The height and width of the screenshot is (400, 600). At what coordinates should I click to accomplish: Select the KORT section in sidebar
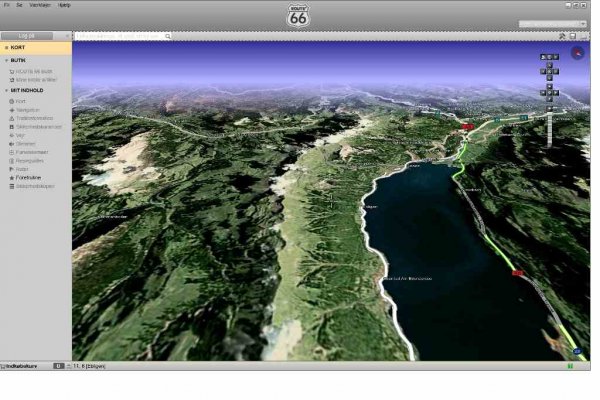(x=18, y=47)
